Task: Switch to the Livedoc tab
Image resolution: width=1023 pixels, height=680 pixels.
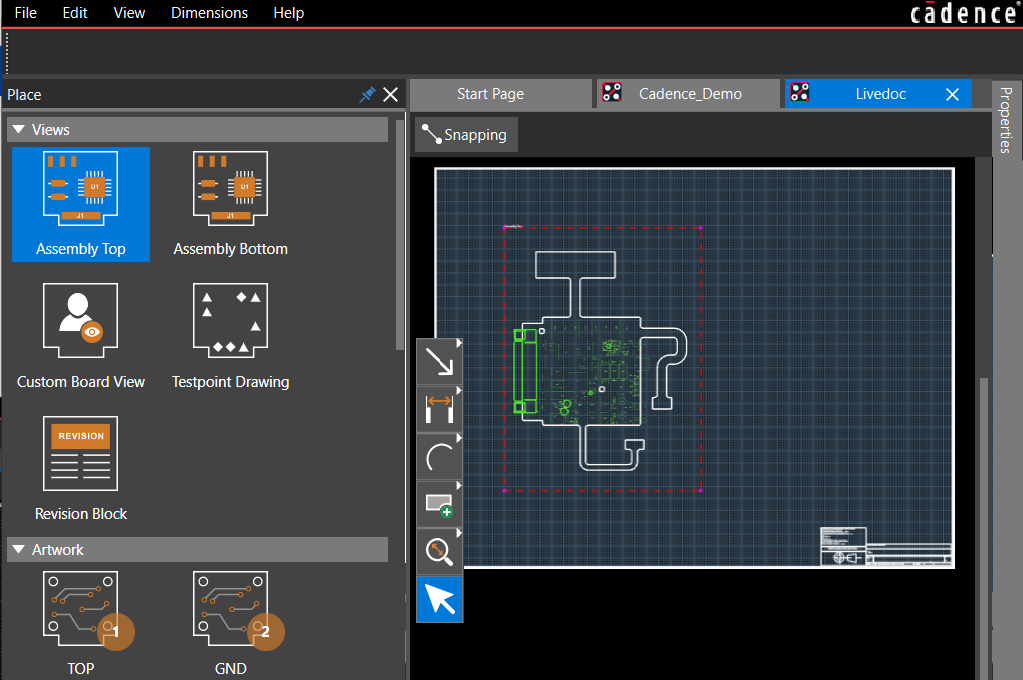Action: coord(878,94)
